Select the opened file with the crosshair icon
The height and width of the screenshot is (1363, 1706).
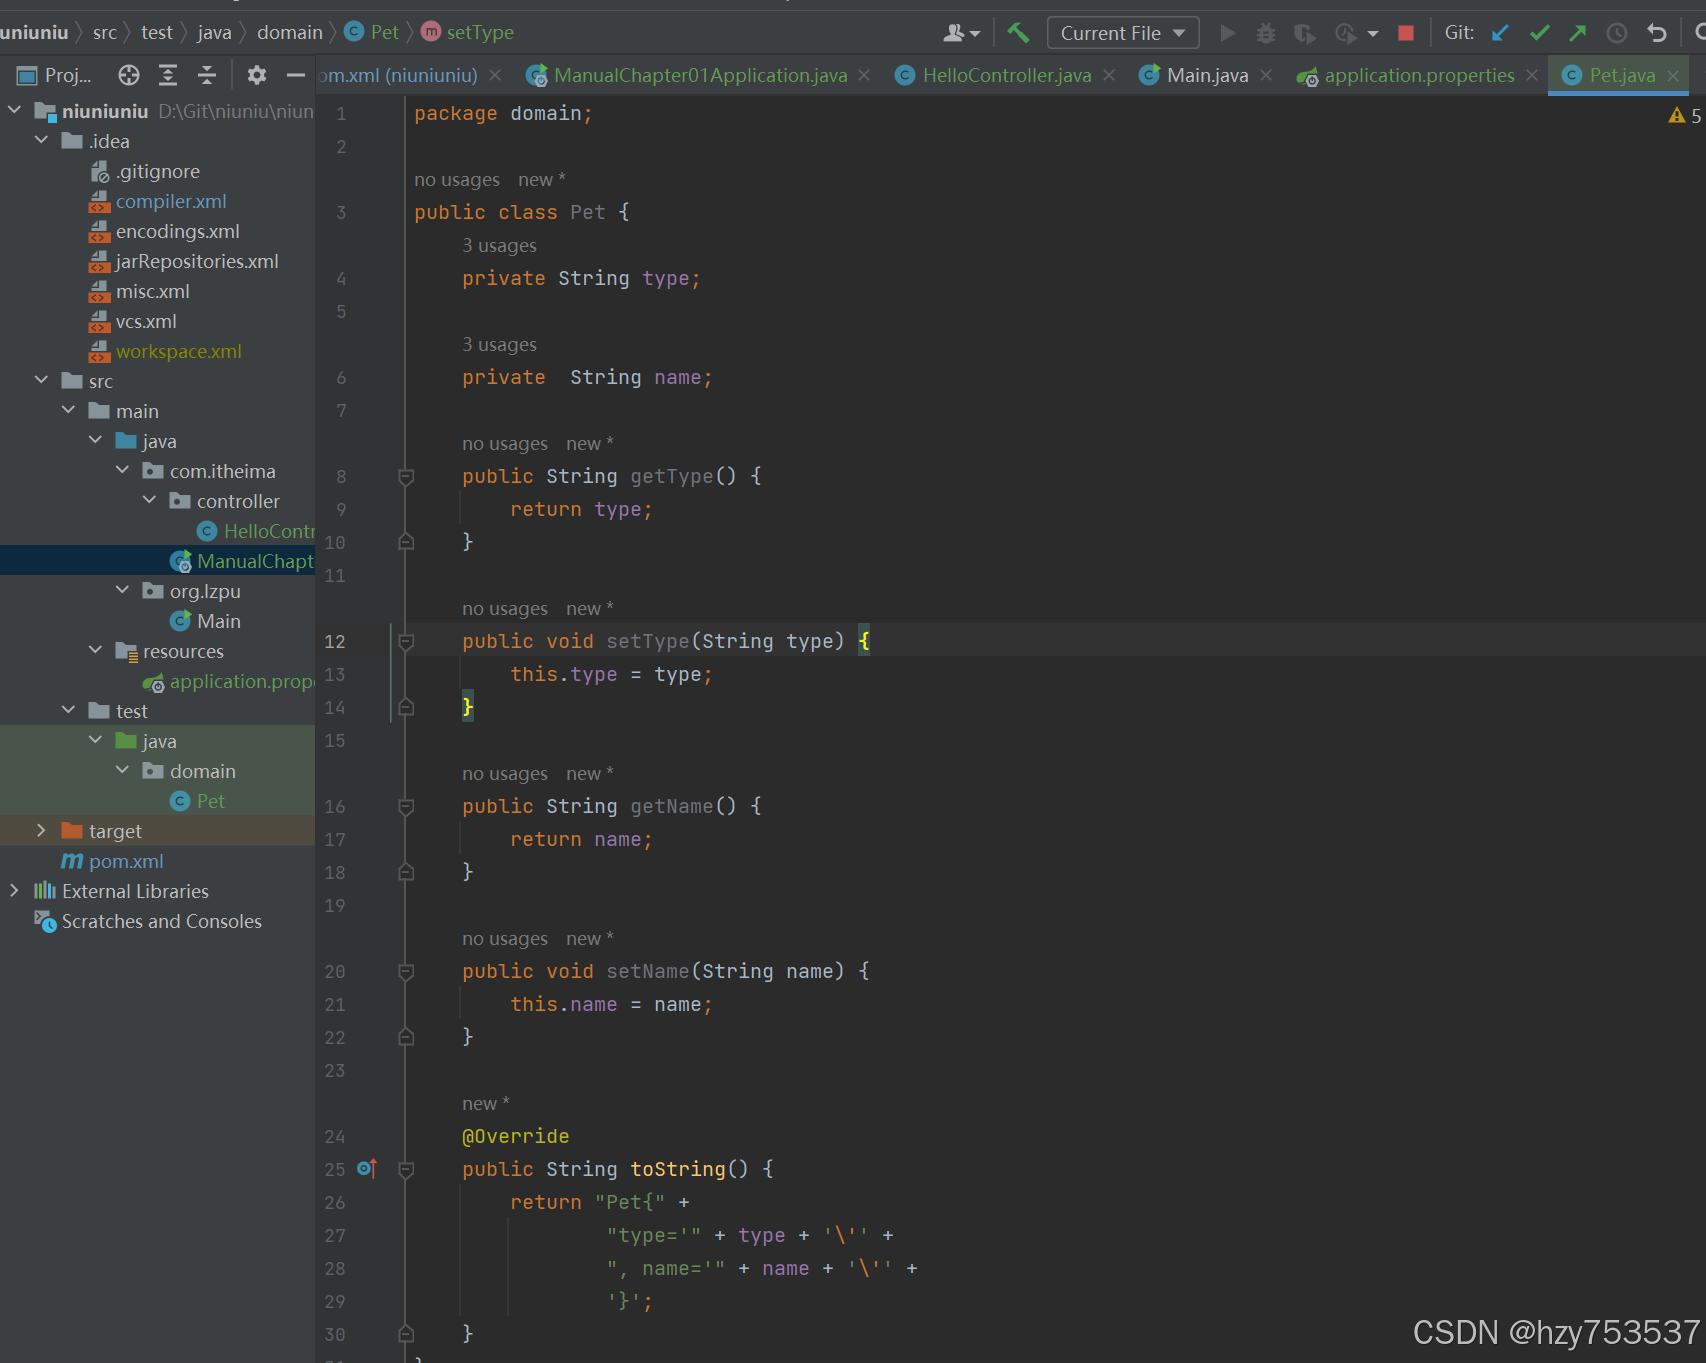click(x=128, y=74)
